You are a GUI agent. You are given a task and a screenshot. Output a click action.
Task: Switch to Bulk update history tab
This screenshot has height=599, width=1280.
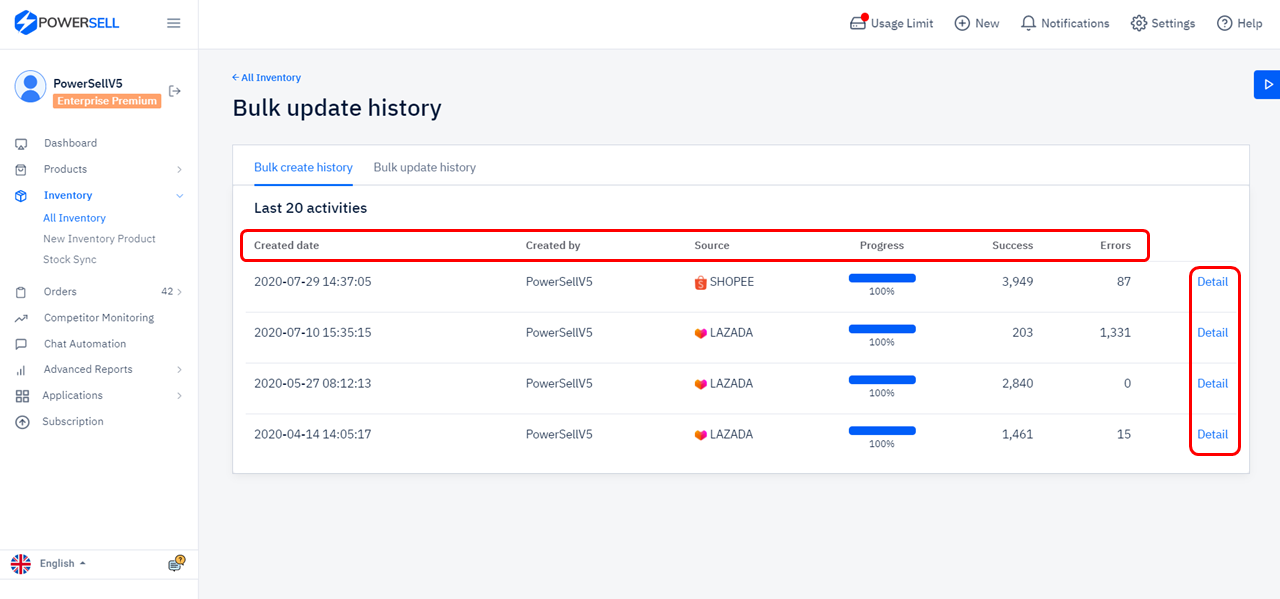pos(424,167)
